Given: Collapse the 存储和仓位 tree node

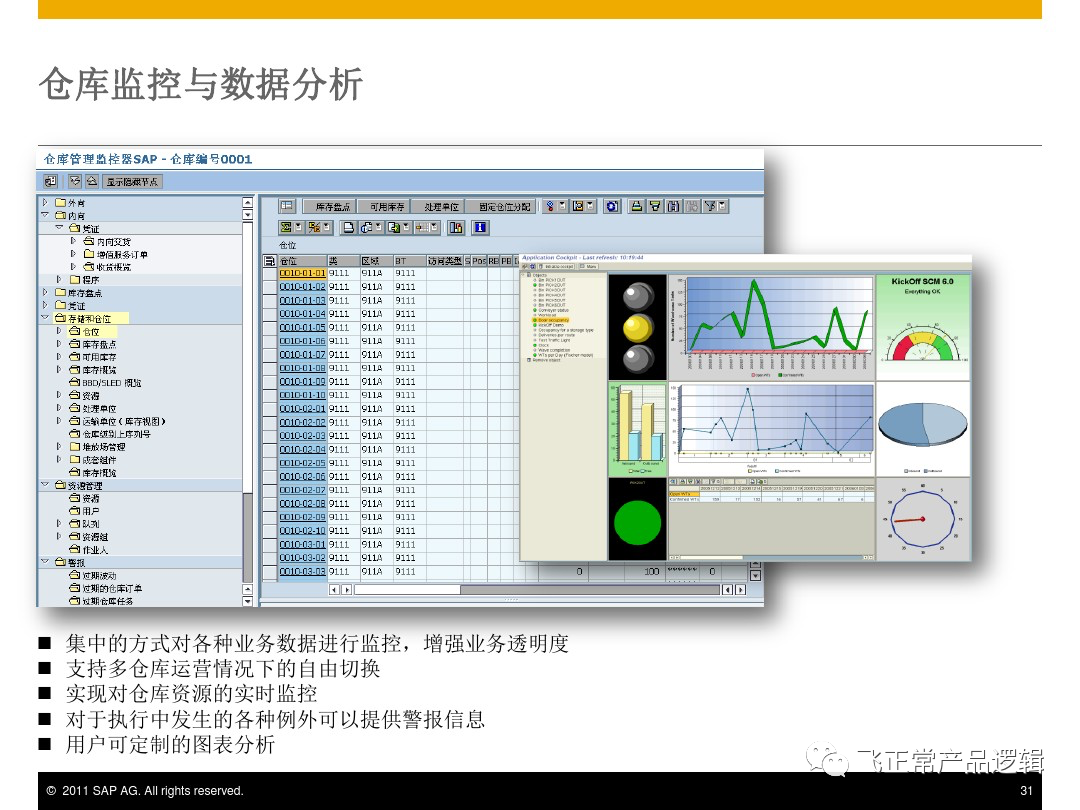Looking at the screenshot, I should point(45,318).
